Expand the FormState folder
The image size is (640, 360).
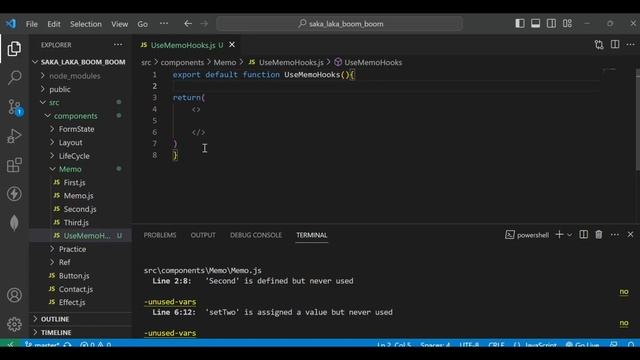80,129
